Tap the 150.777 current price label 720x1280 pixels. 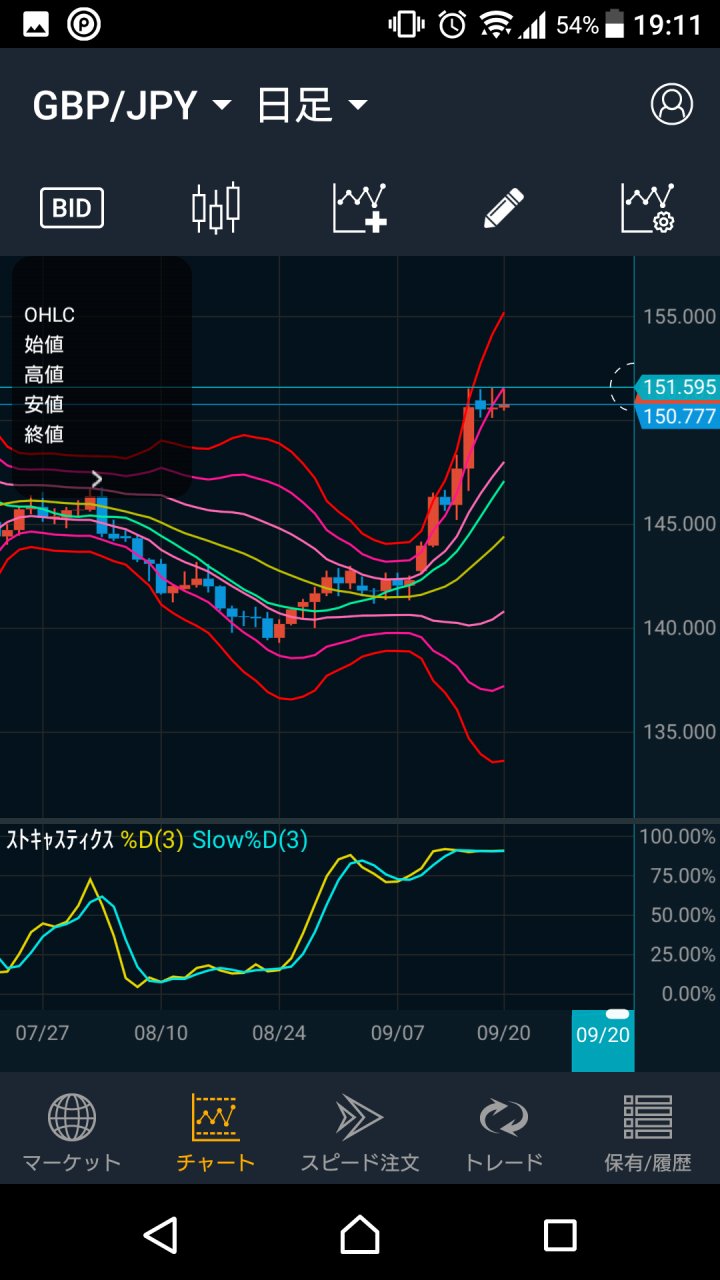click(x=679, y=415)
